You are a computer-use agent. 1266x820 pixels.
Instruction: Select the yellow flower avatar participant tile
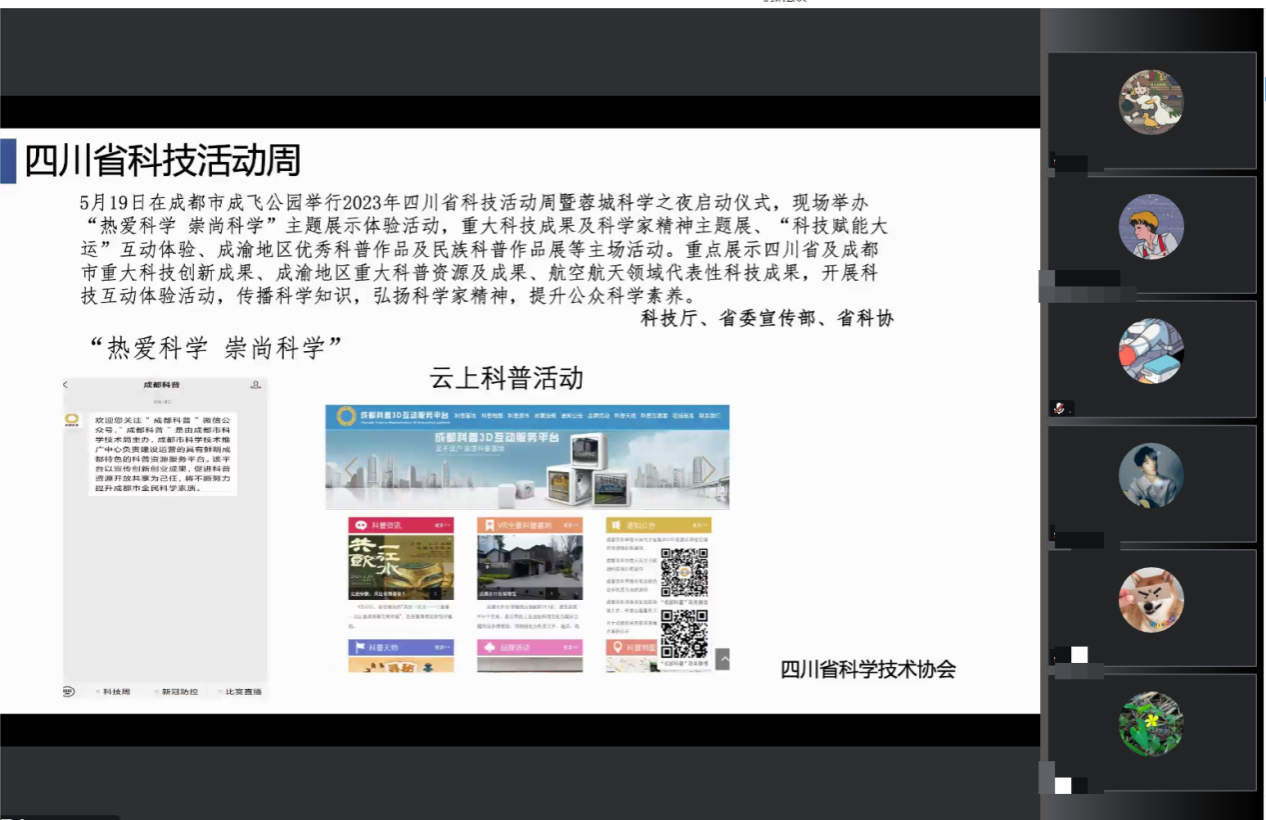(1151, 725)
